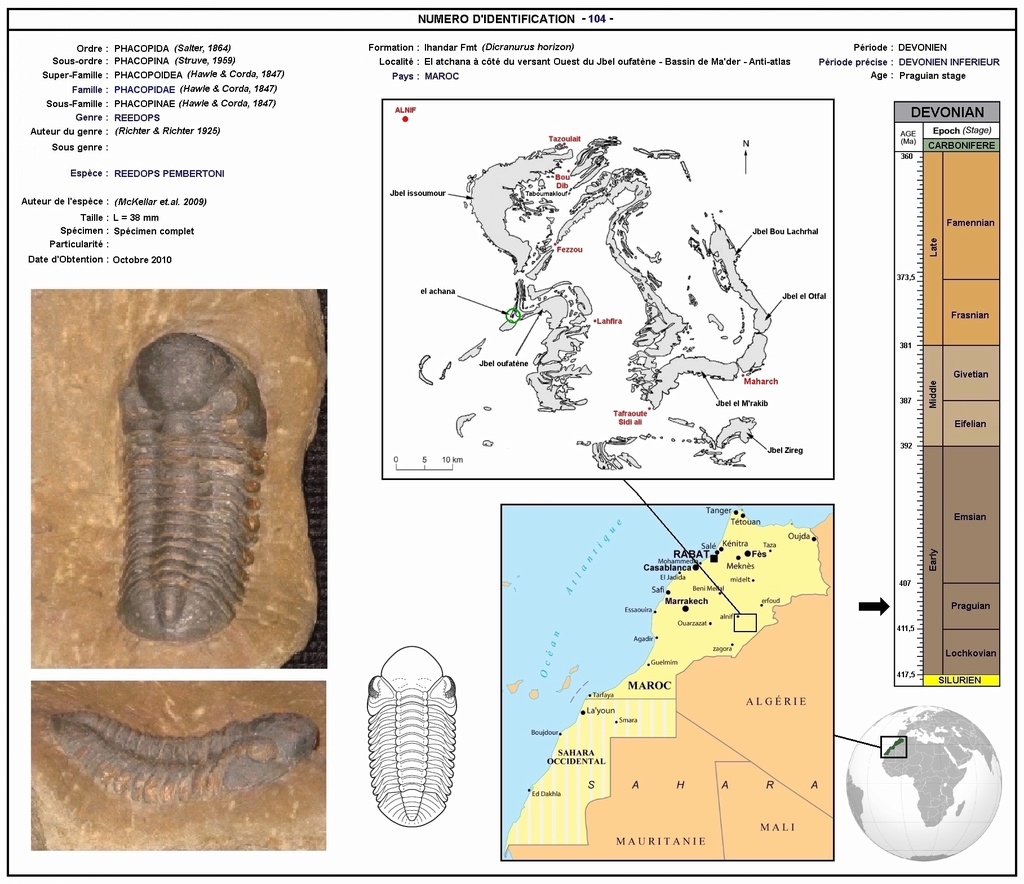Click the date Octobre 2010
Screen dimensions: 1024x884
coord(142,260)
